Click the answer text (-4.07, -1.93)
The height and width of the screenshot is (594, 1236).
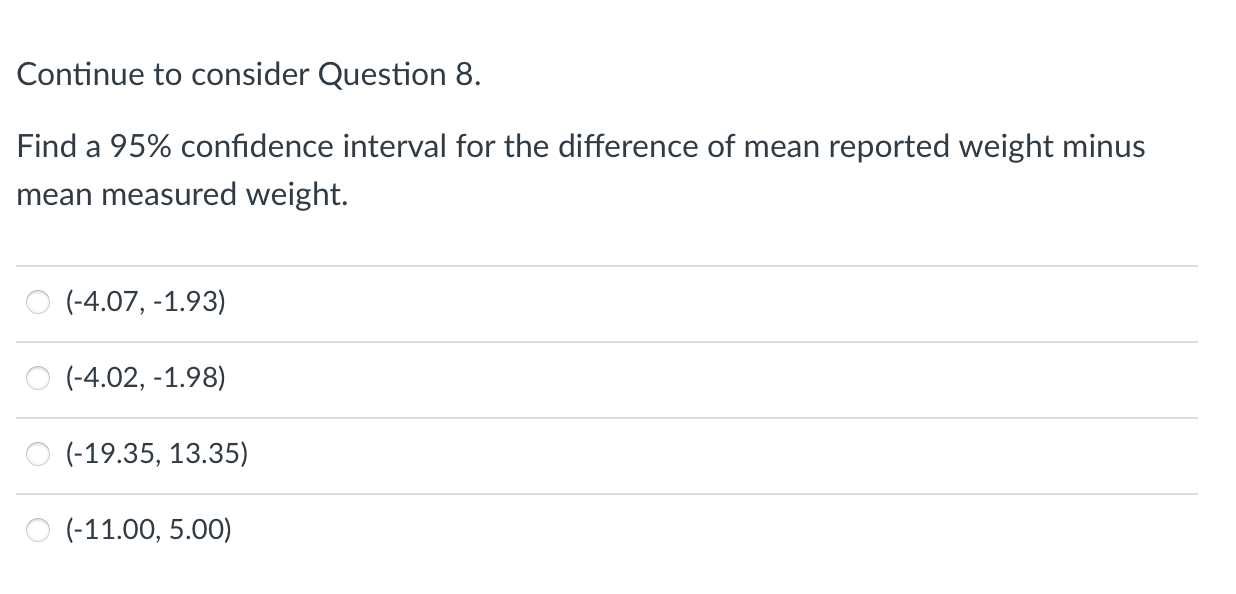(x=145, y=301)
